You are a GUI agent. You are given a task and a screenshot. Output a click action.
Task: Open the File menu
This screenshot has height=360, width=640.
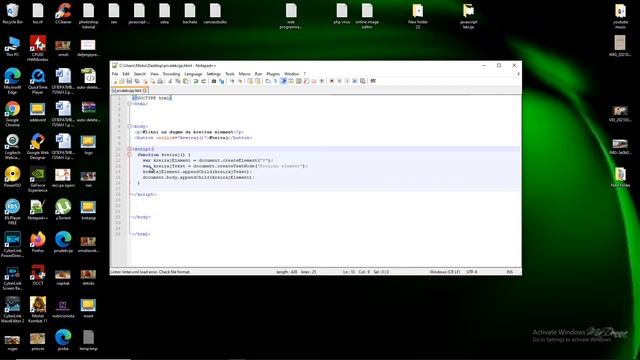[x=115, y=74]
